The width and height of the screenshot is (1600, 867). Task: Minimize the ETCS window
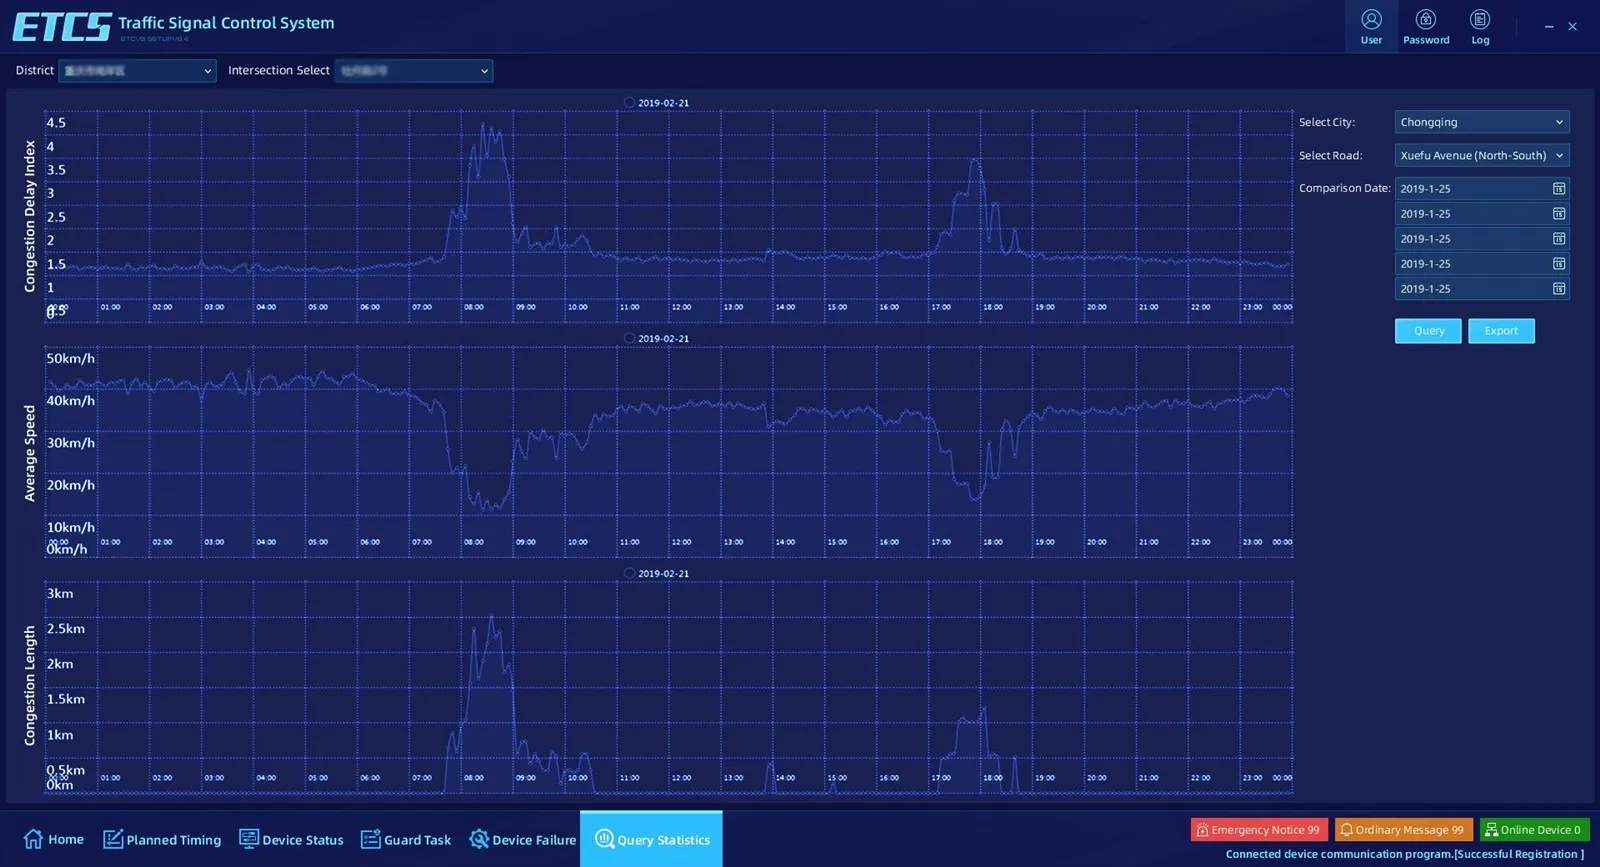[x=1548, y=27]
